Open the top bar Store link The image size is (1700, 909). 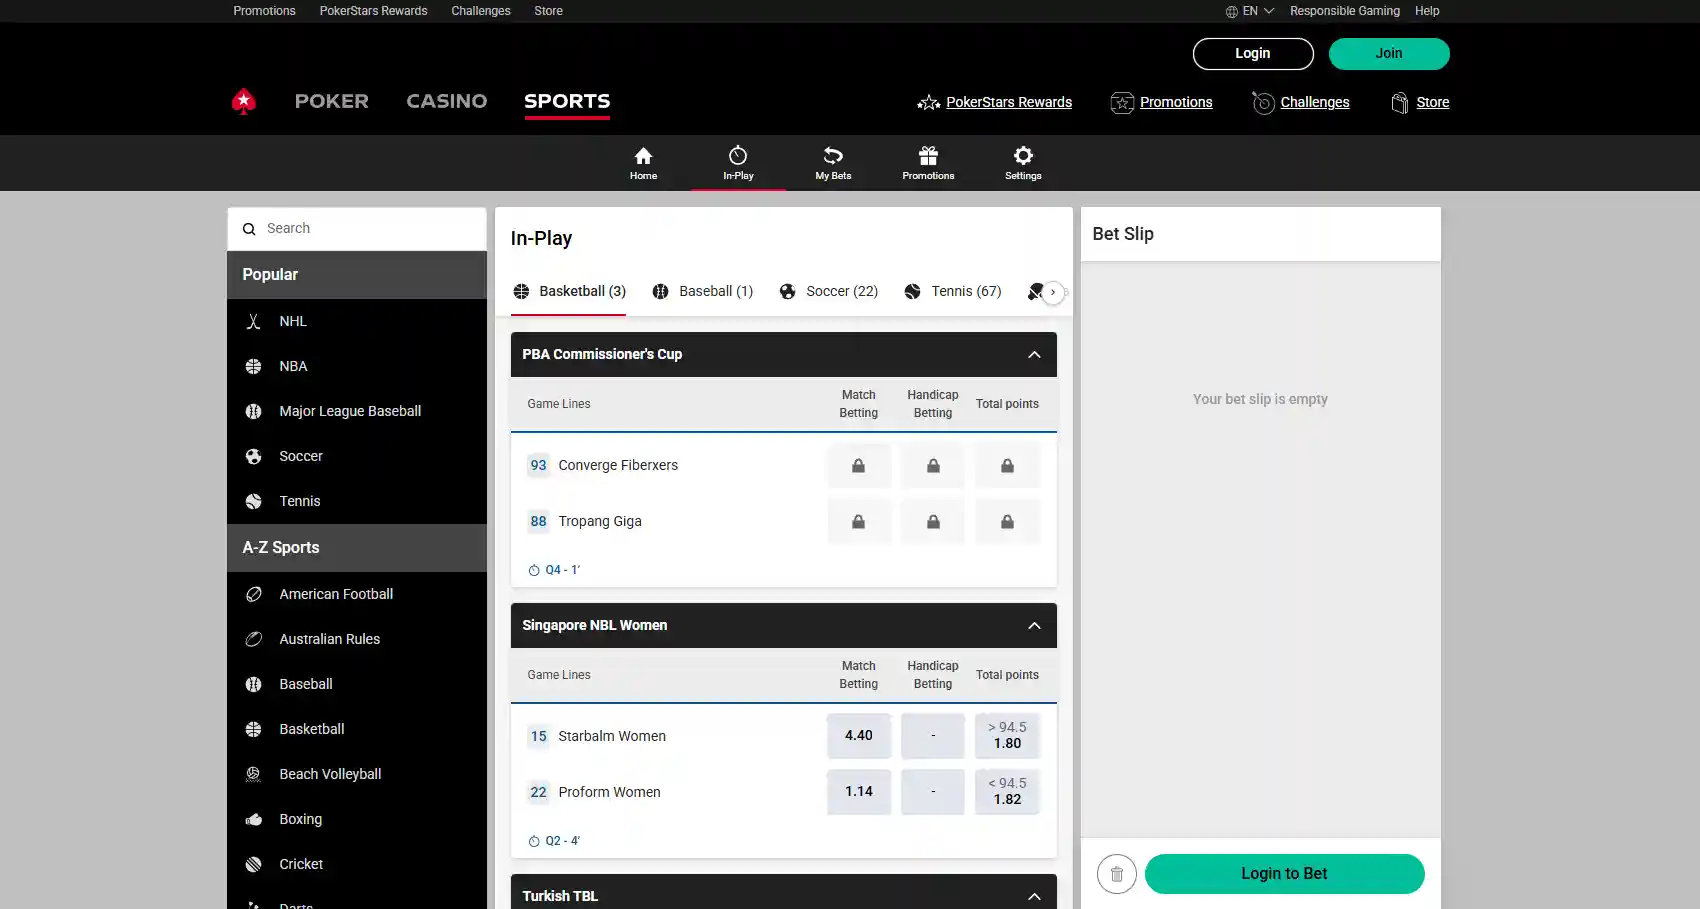click(548, 11)
